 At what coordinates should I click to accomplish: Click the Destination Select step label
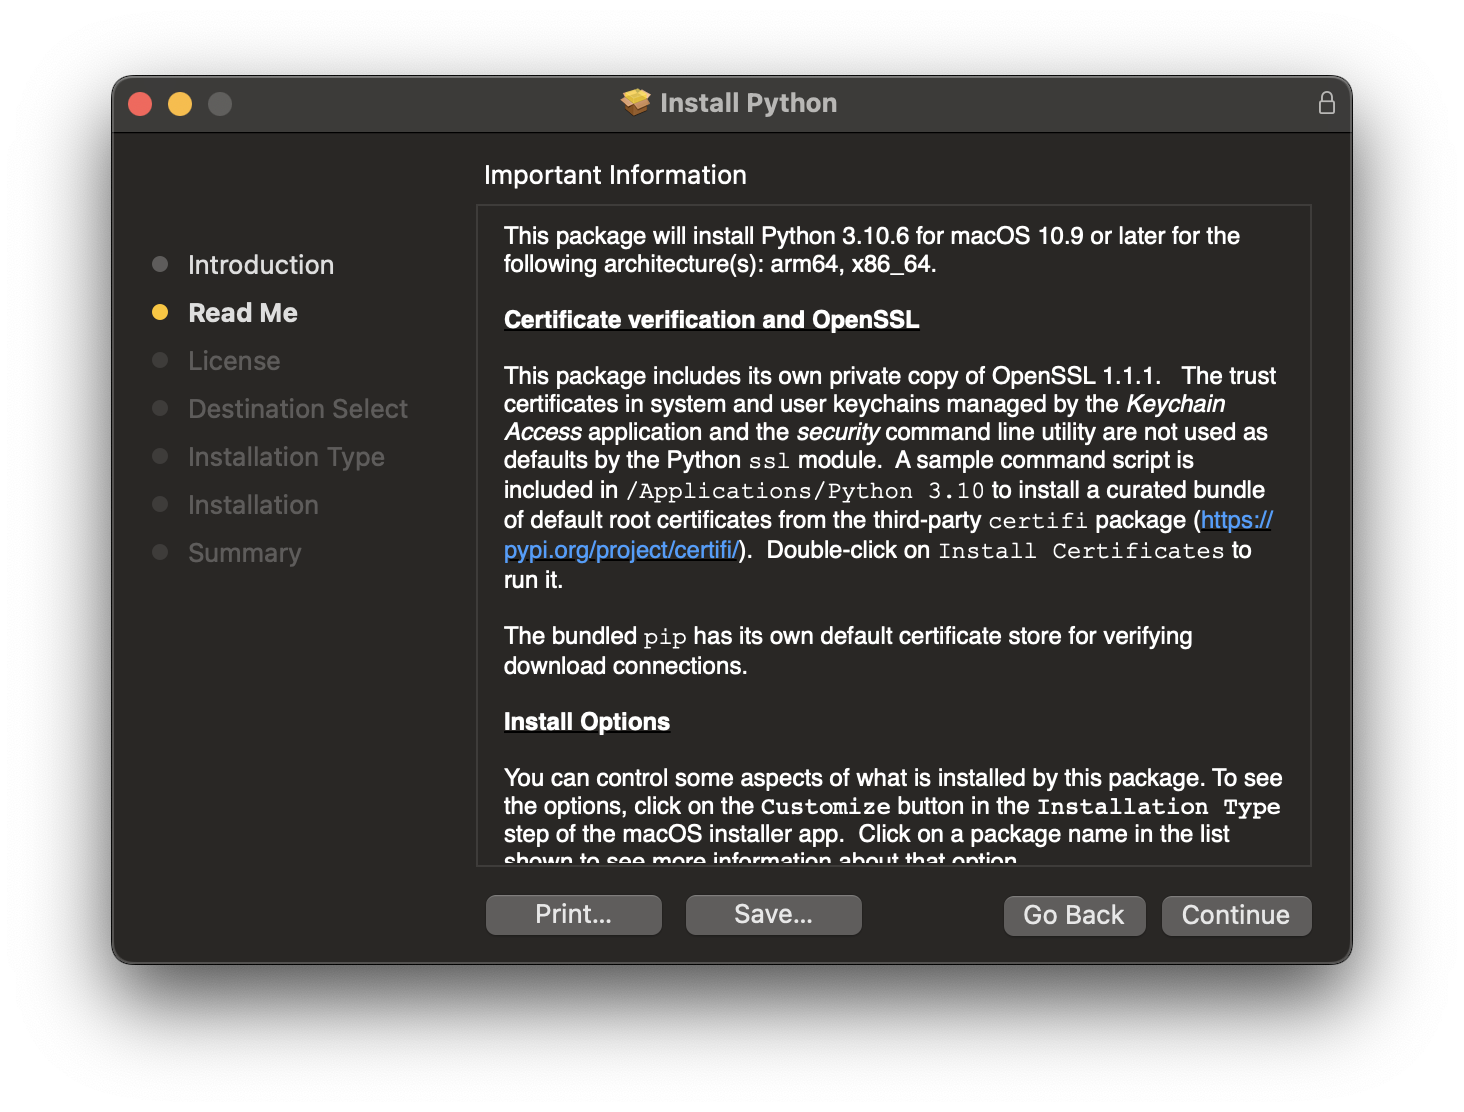[298, 409]
